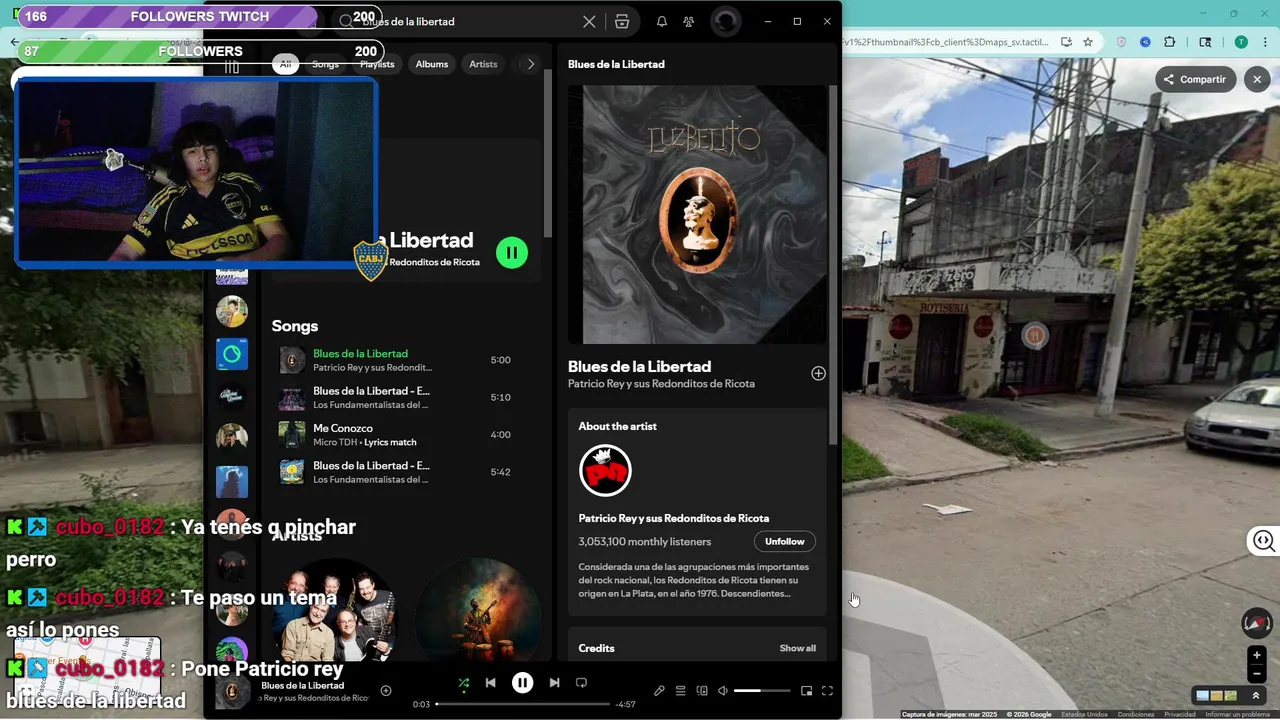This screenshot has height=720, width=1280.
Task: Toggle shuffle in the player bar
Action: 463,683
